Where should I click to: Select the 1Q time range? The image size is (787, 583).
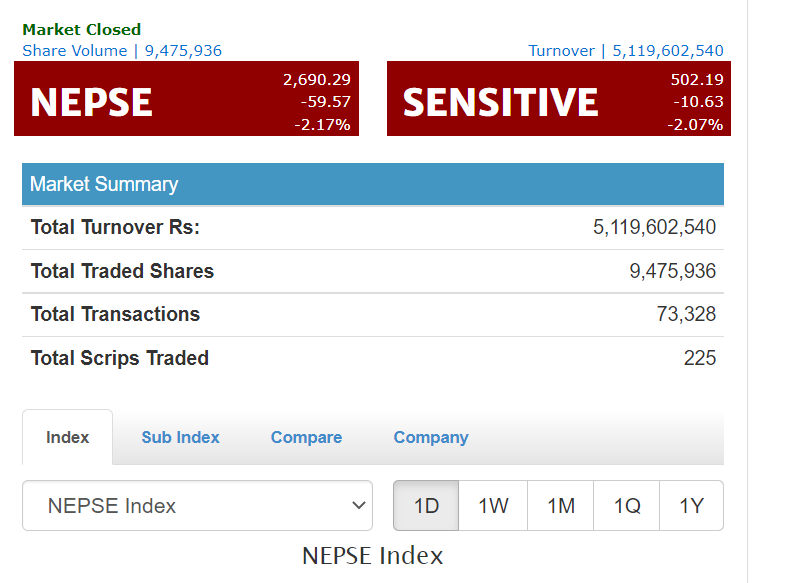626,505
